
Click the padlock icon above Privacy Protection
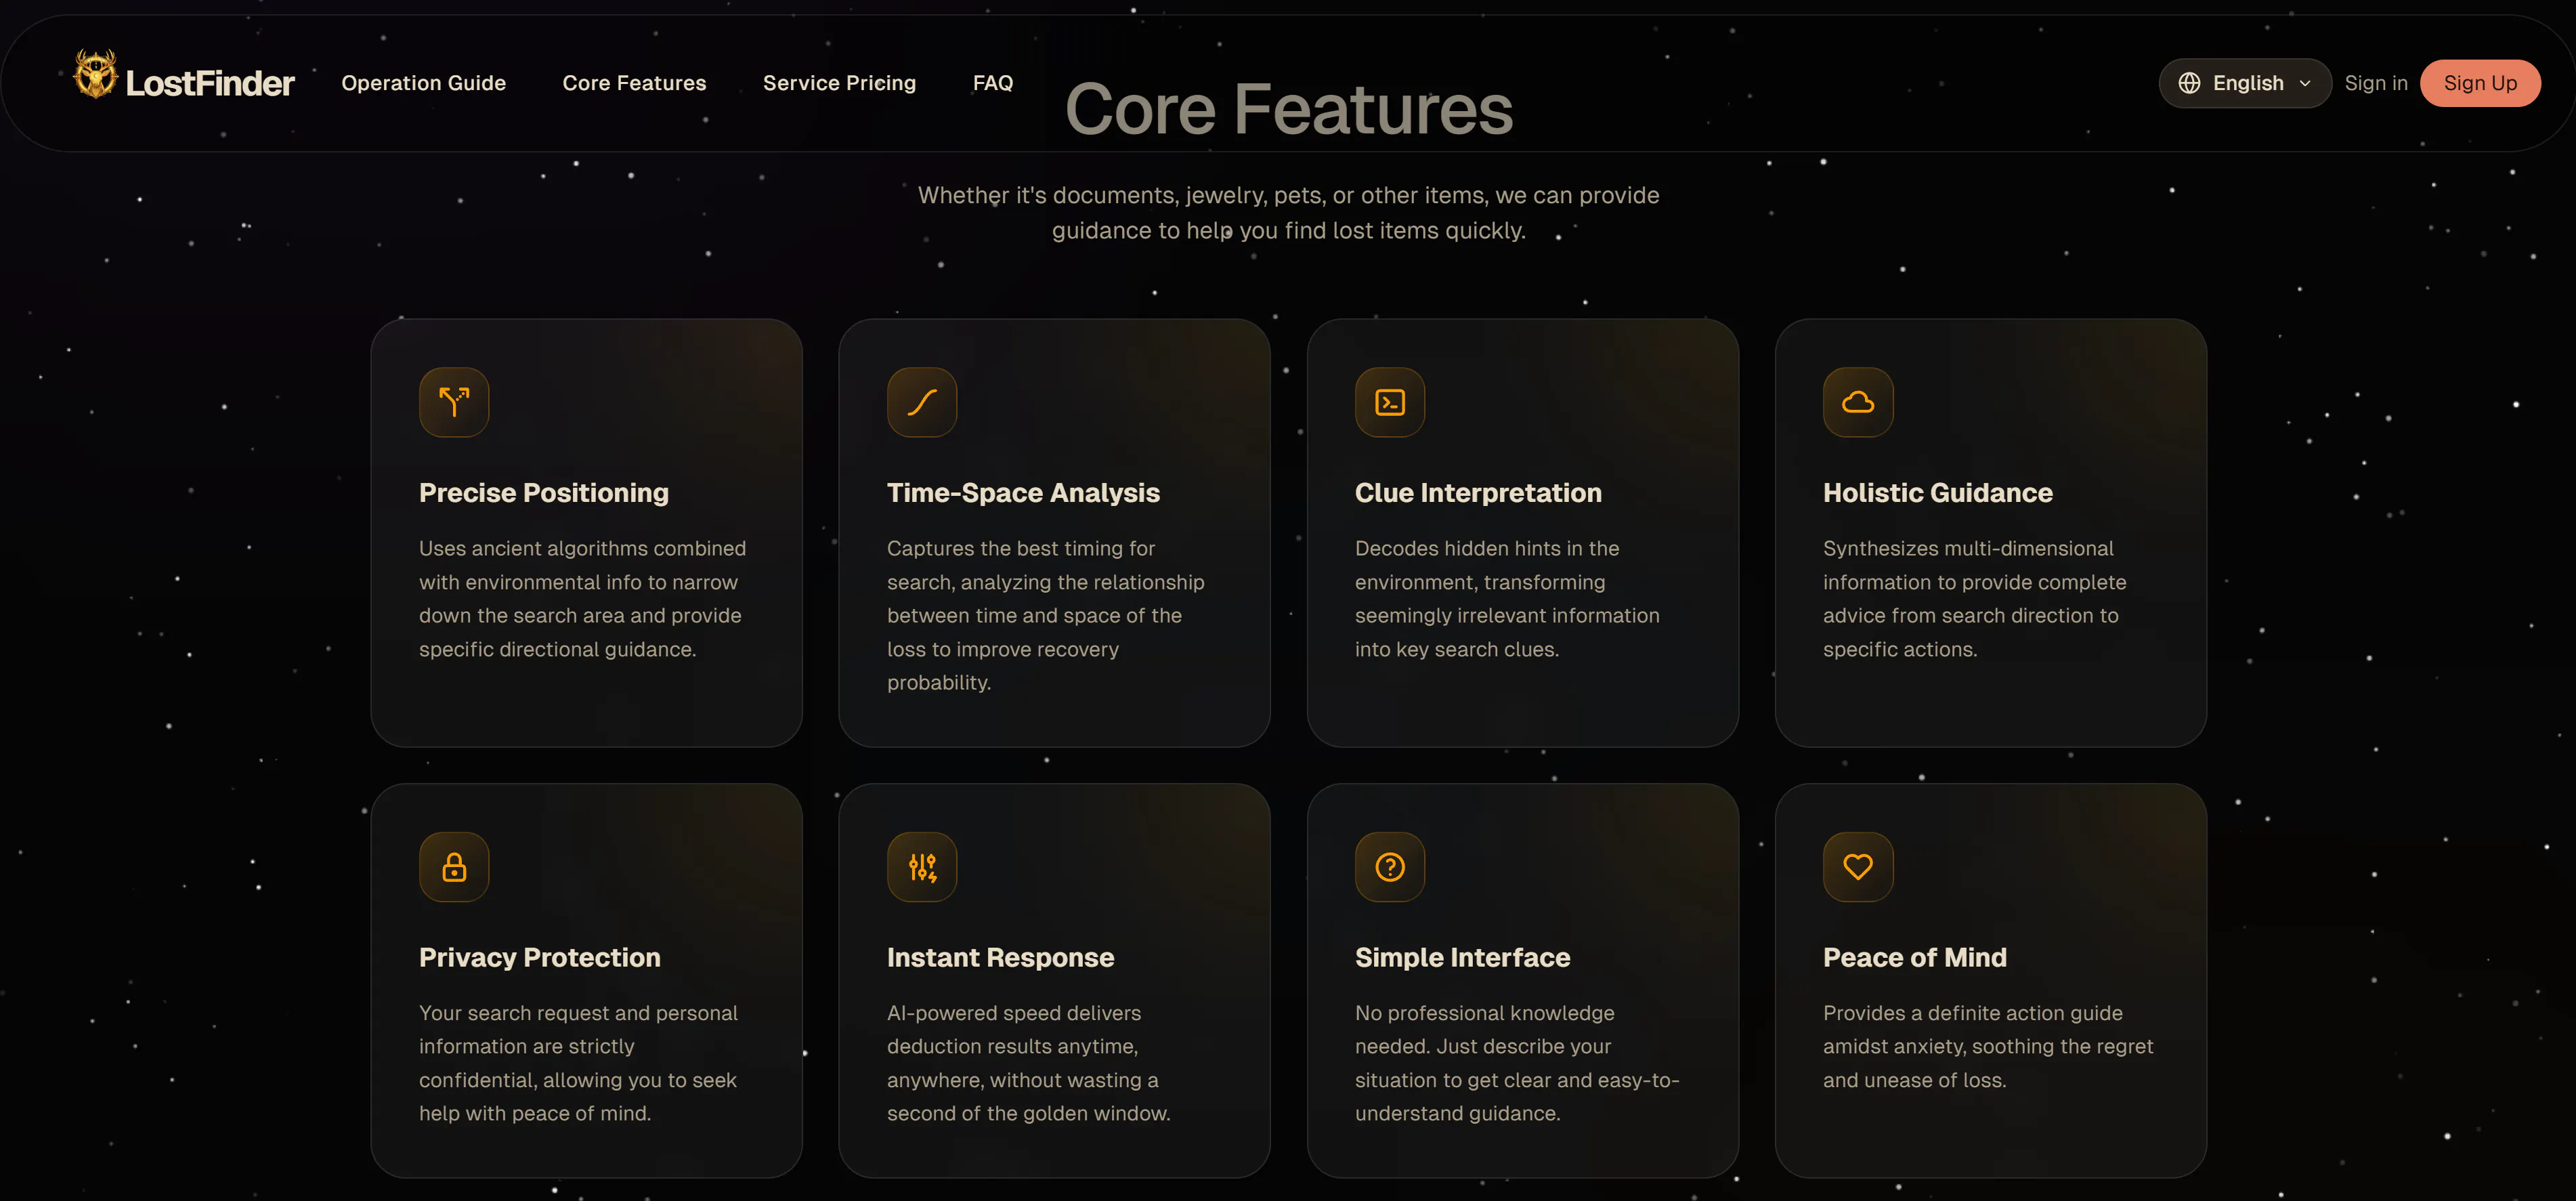pos(454,867)
